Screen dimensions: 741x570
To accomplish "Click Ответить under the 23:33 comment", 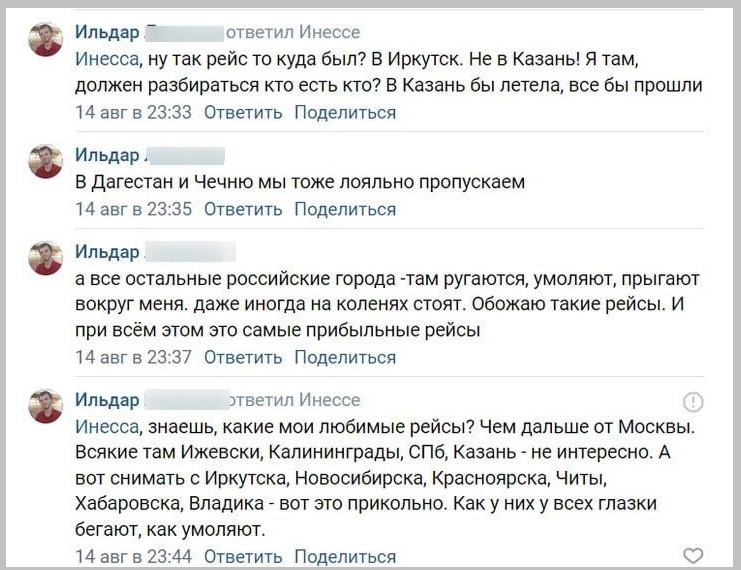I will pos(243,112).
